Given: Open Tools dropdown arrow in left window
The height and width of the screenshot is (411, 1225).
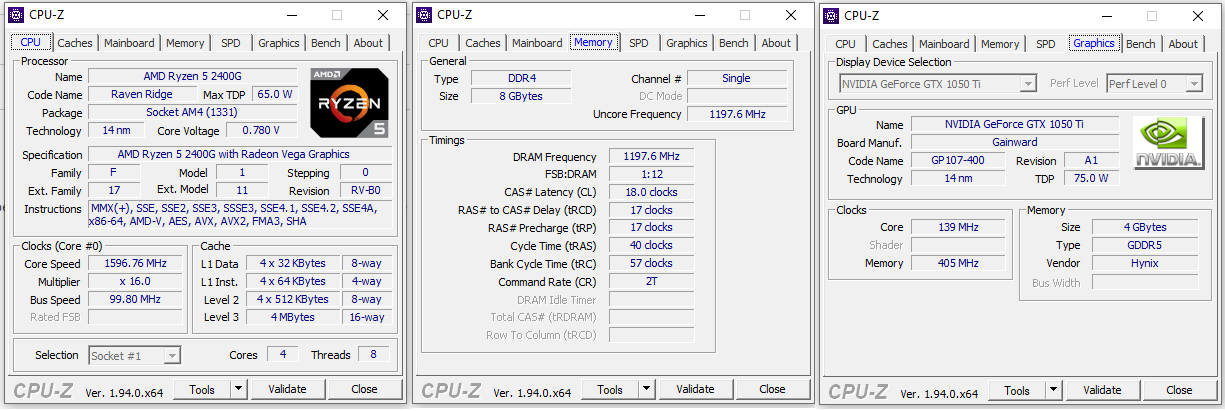Looking at the screenshot, I should pos(238,389).
